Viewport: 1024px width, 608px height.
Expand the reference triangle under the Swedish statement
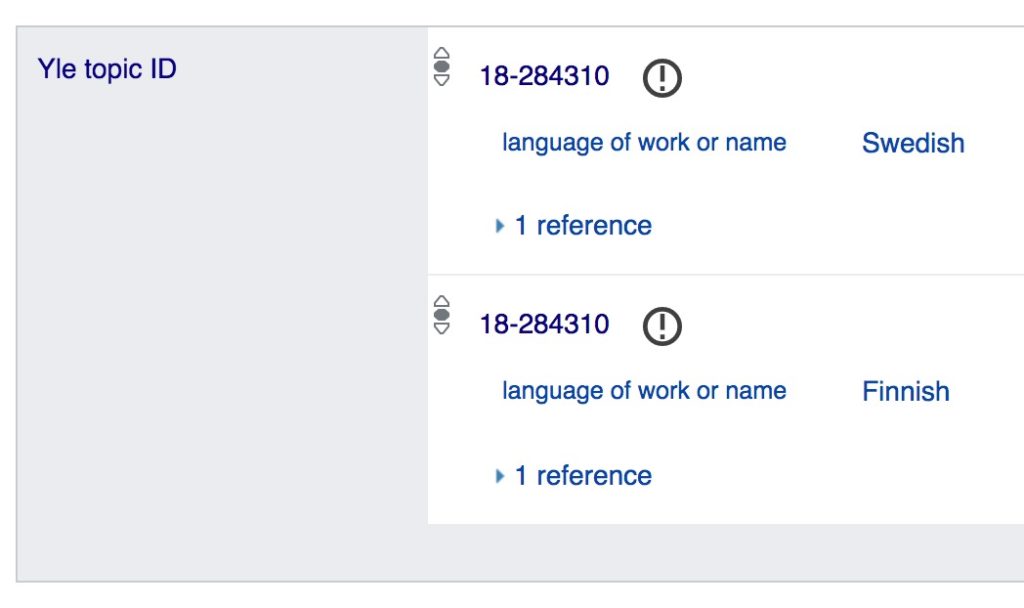pyautogui.click(x=500, y=226)
